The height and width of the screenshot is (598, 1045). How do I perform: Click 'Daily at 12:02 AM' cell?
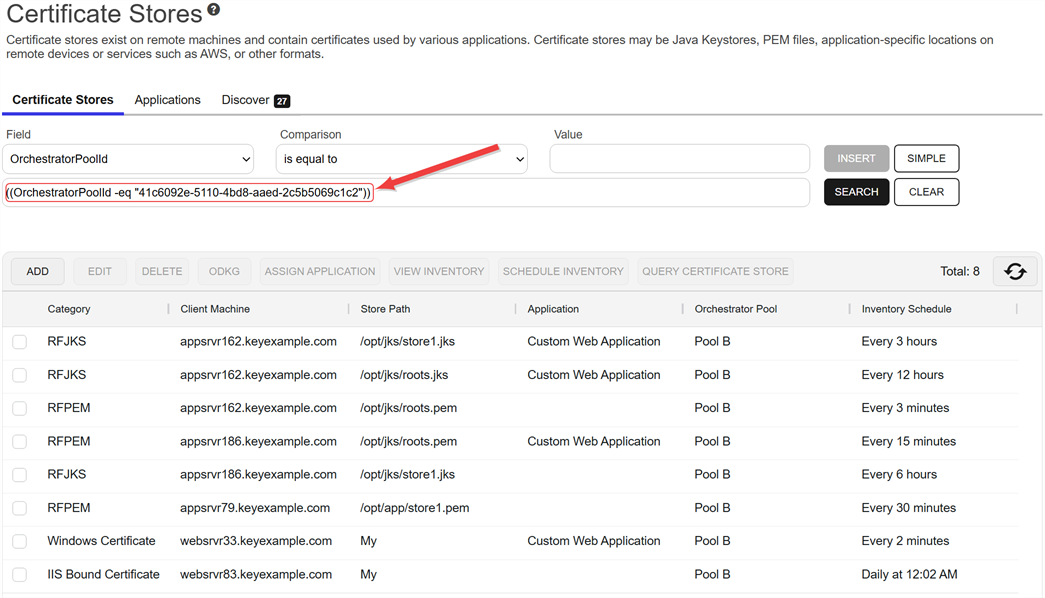pyautogui.click(x=909, y=575)
